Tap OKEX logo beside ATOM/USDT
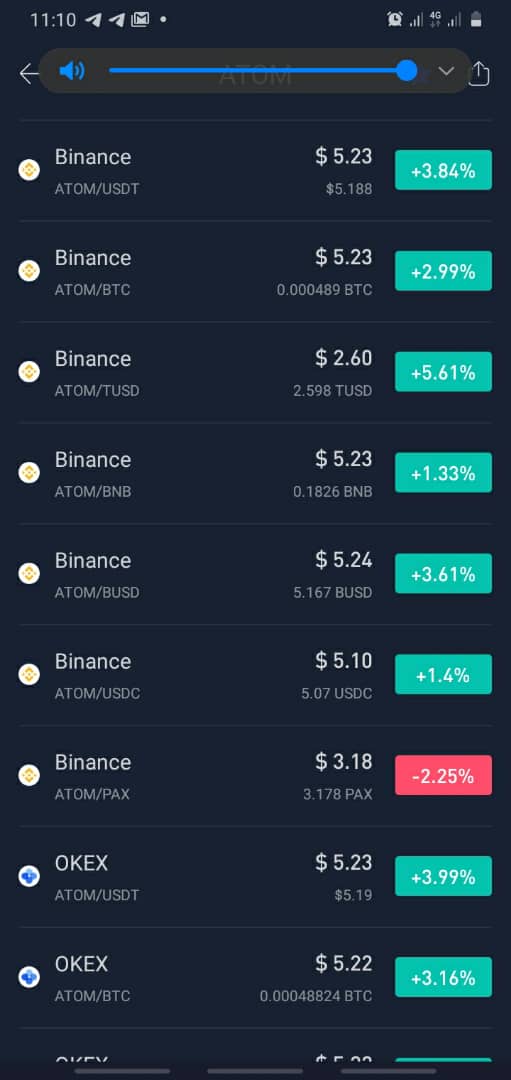511x1080 pixels. [x=29, y=876]
